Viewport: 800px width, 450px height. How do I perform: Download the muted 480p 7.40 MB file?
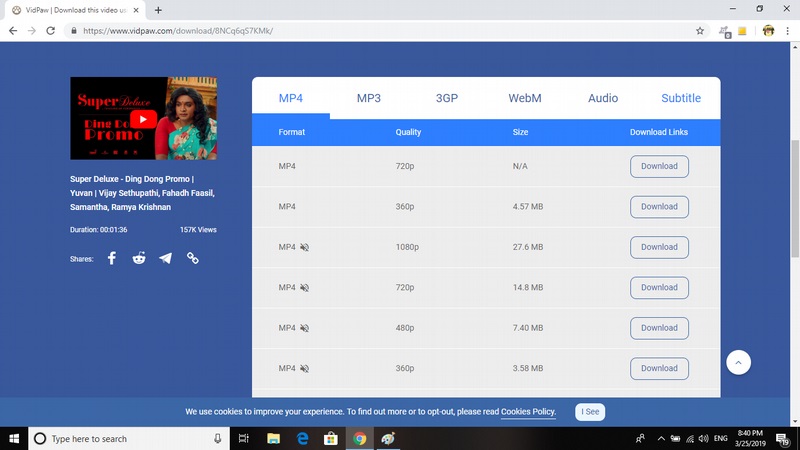tap(659, 328)
